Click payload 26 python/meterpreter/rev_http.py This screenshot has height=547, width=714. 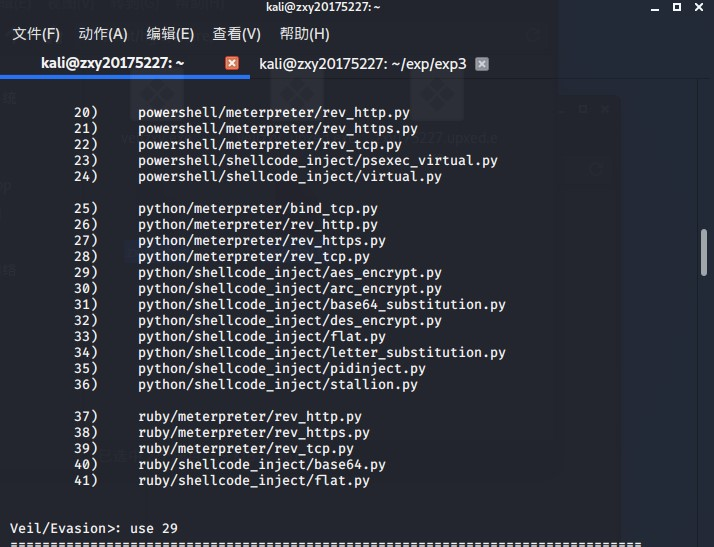pyautogui.click(x=226, y=225)
